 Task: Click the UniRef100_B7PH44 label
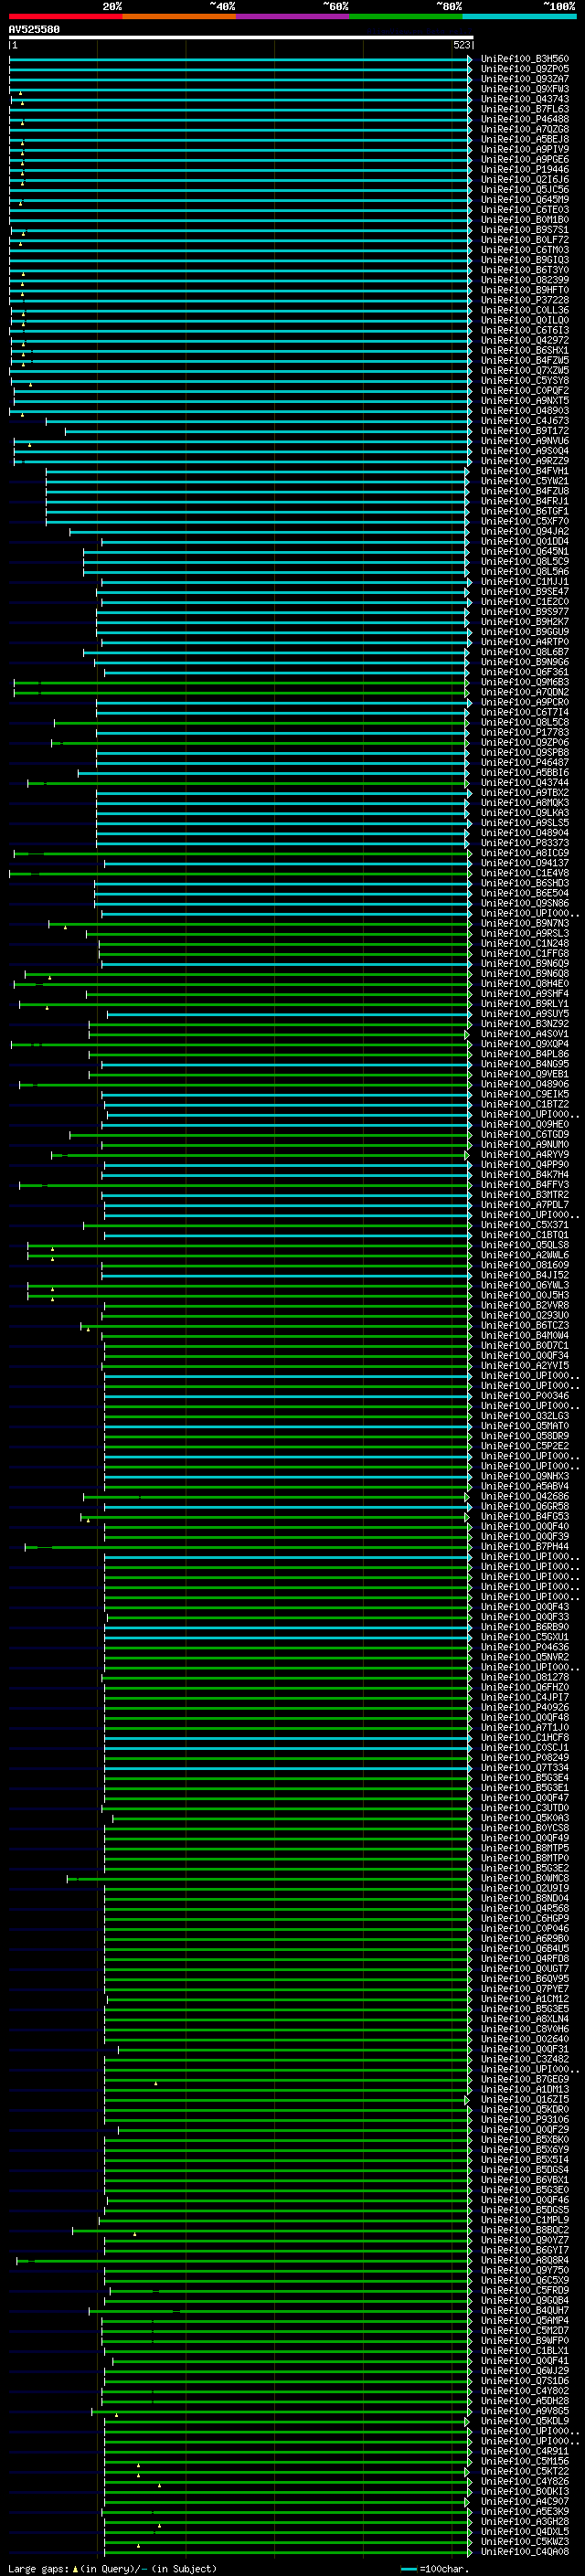coord(524,1547)
